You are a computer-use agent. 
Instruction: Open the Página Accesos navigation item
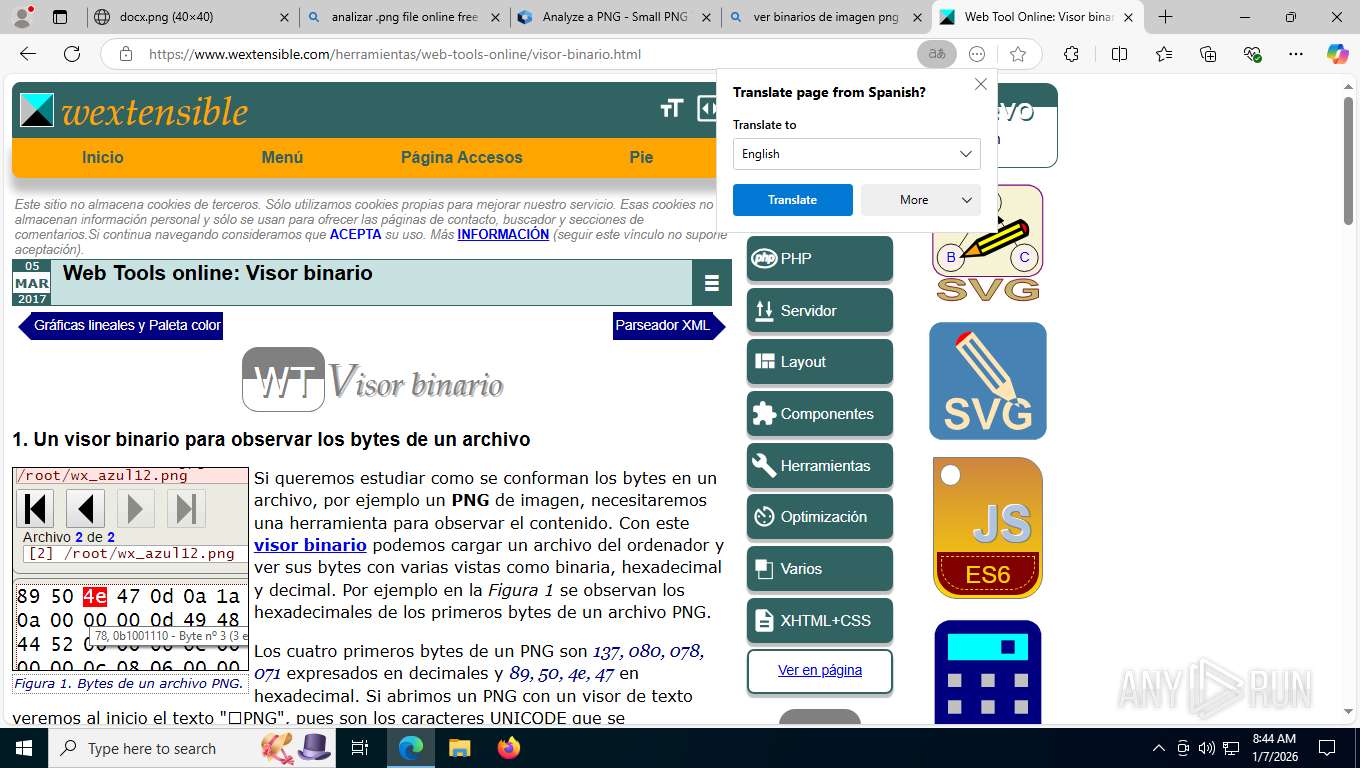462,157
